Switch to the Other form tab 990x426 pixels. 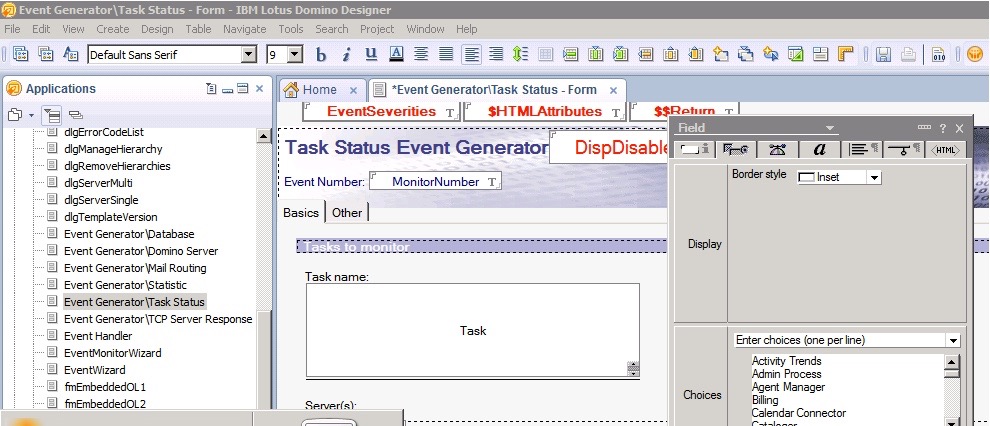[x=347, y=213]
